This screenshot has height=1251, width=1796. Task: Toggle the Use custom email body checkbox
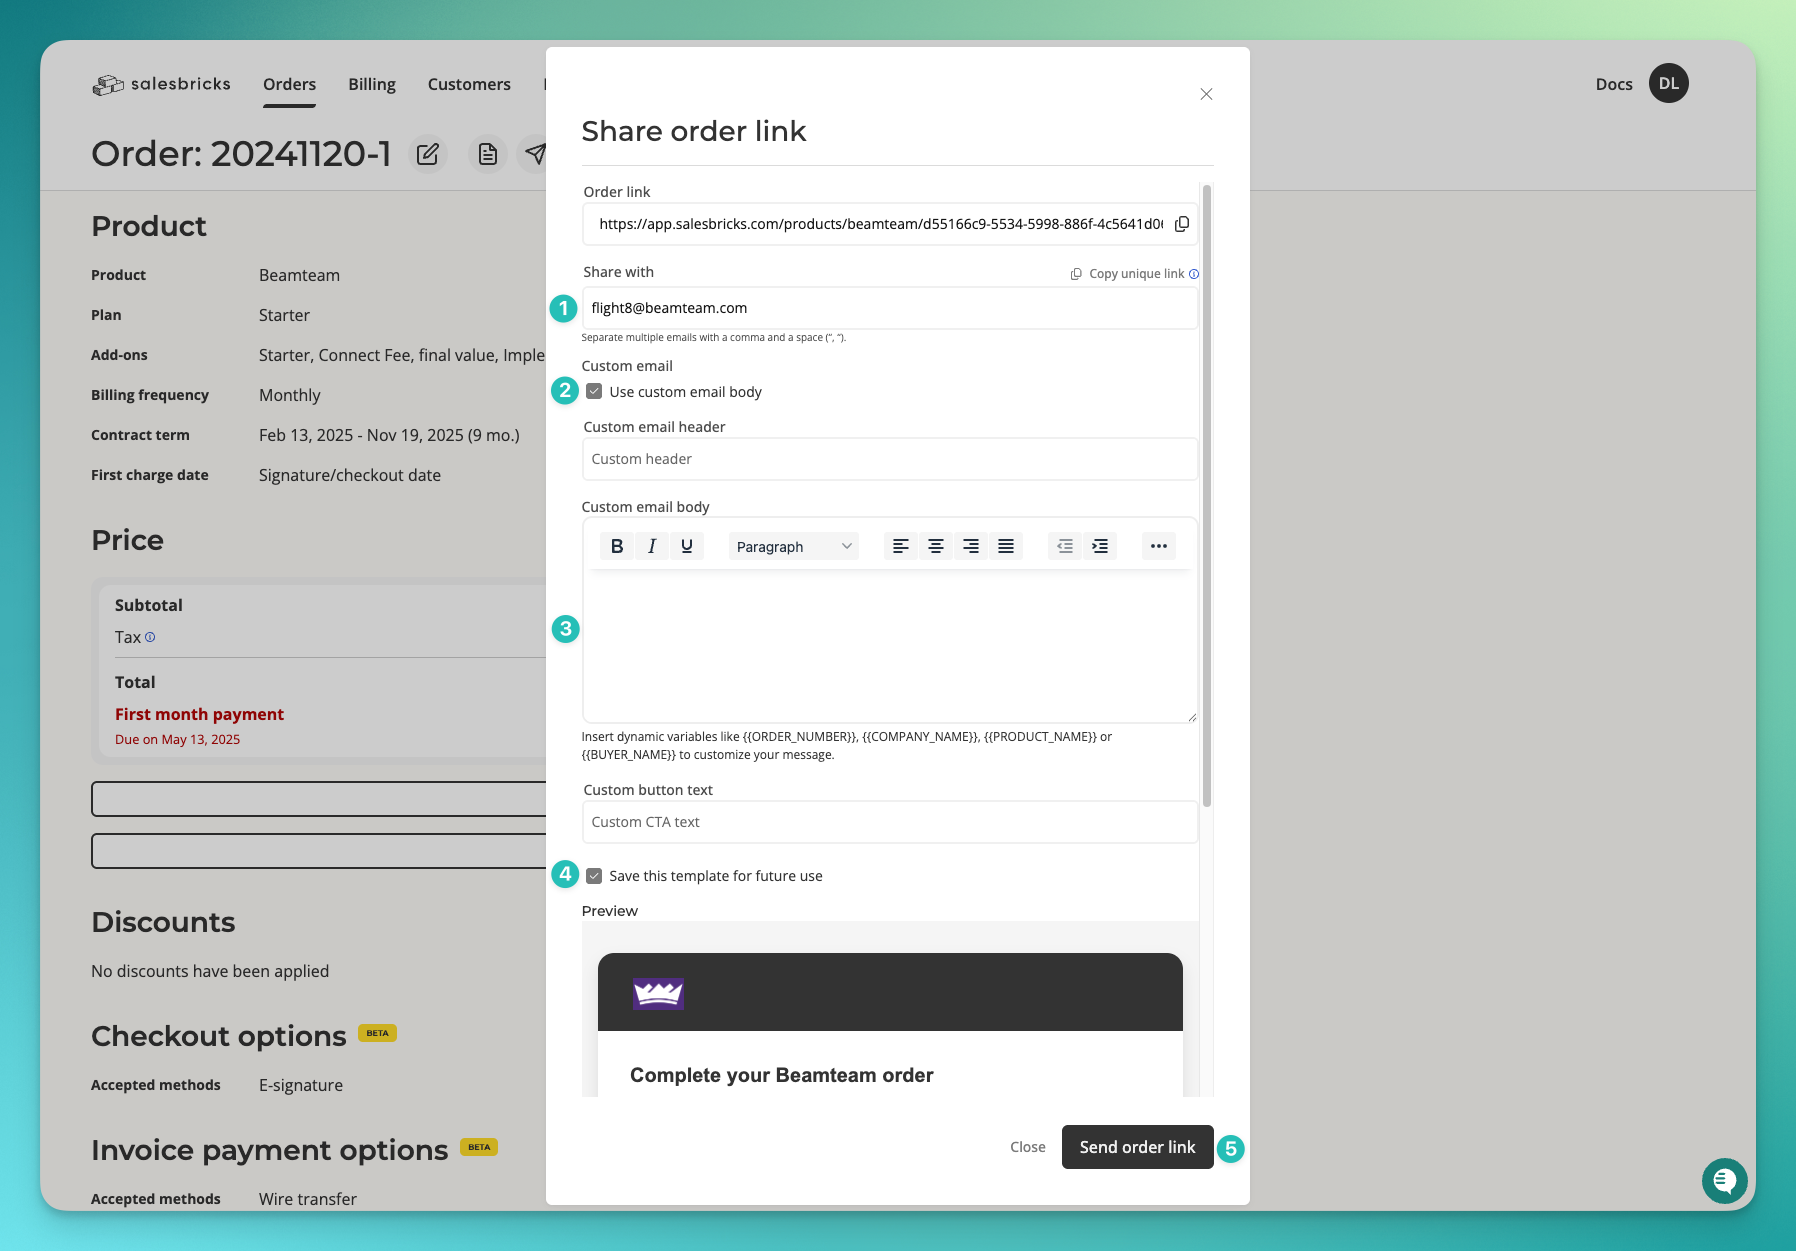pos(594,392)
